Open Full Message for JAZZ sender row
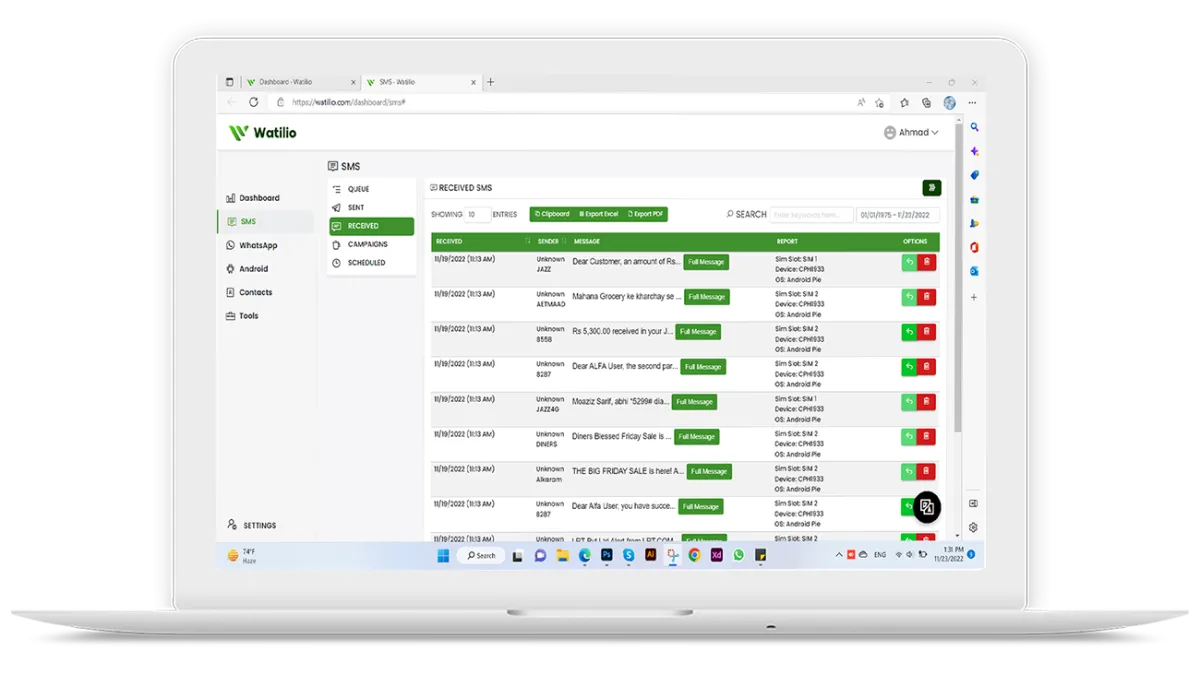Screen dimensions: 1200x674 click(x=706, y=262)
